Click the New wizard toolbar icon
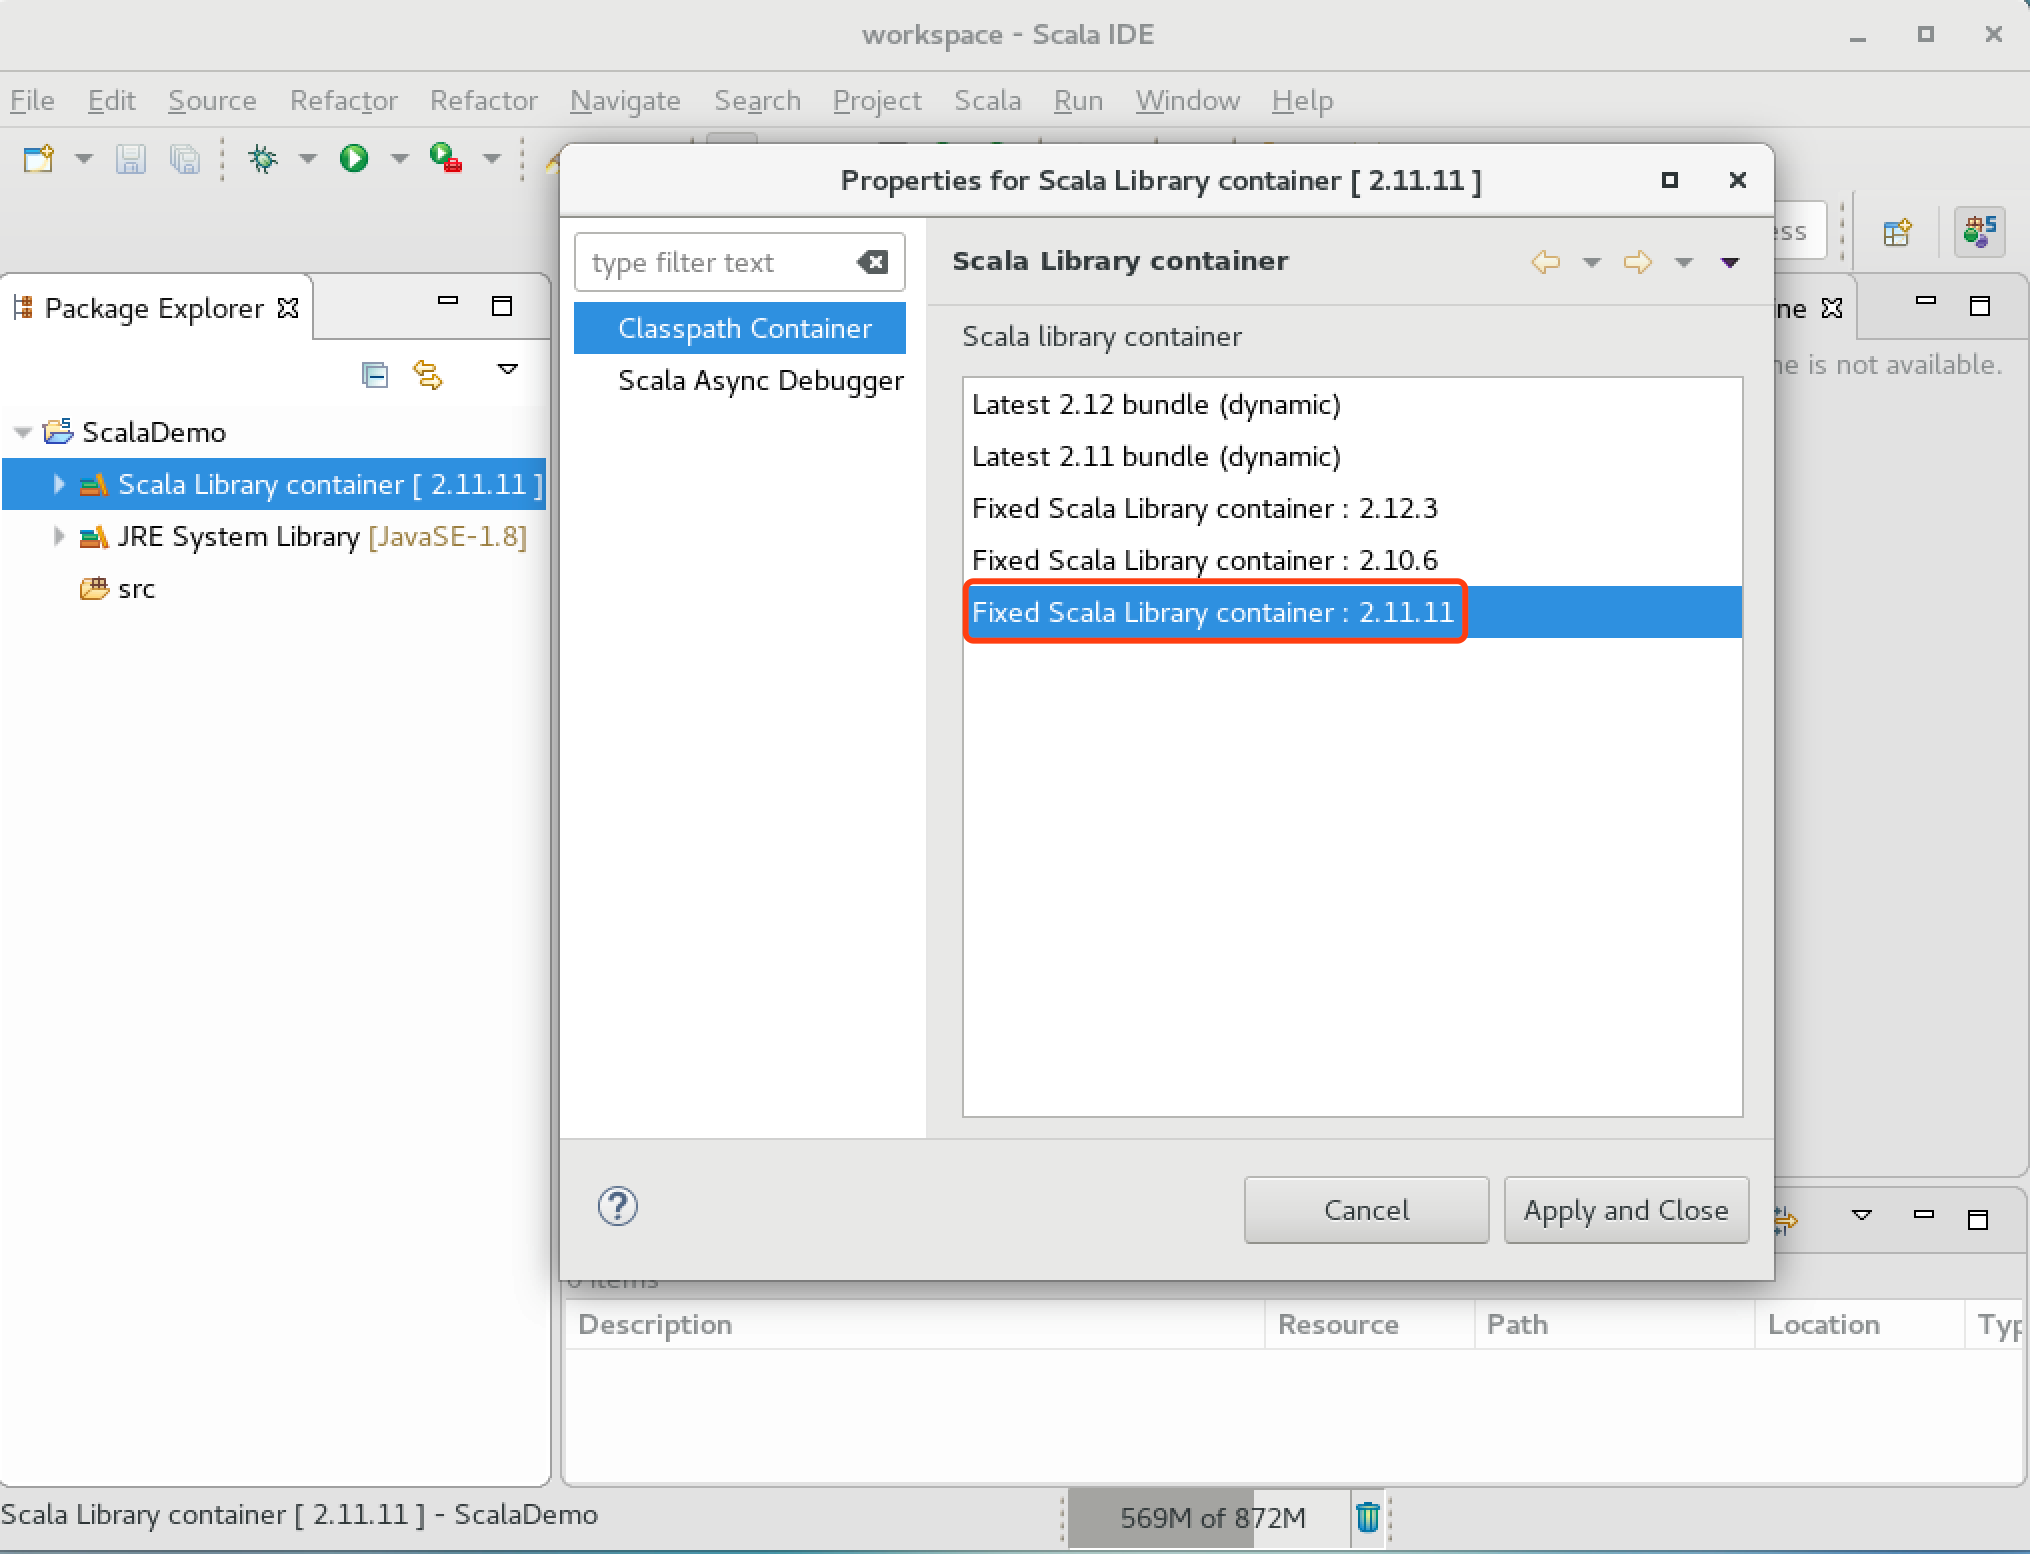Screen dimensions: 2030x1554 click(39, 158)
